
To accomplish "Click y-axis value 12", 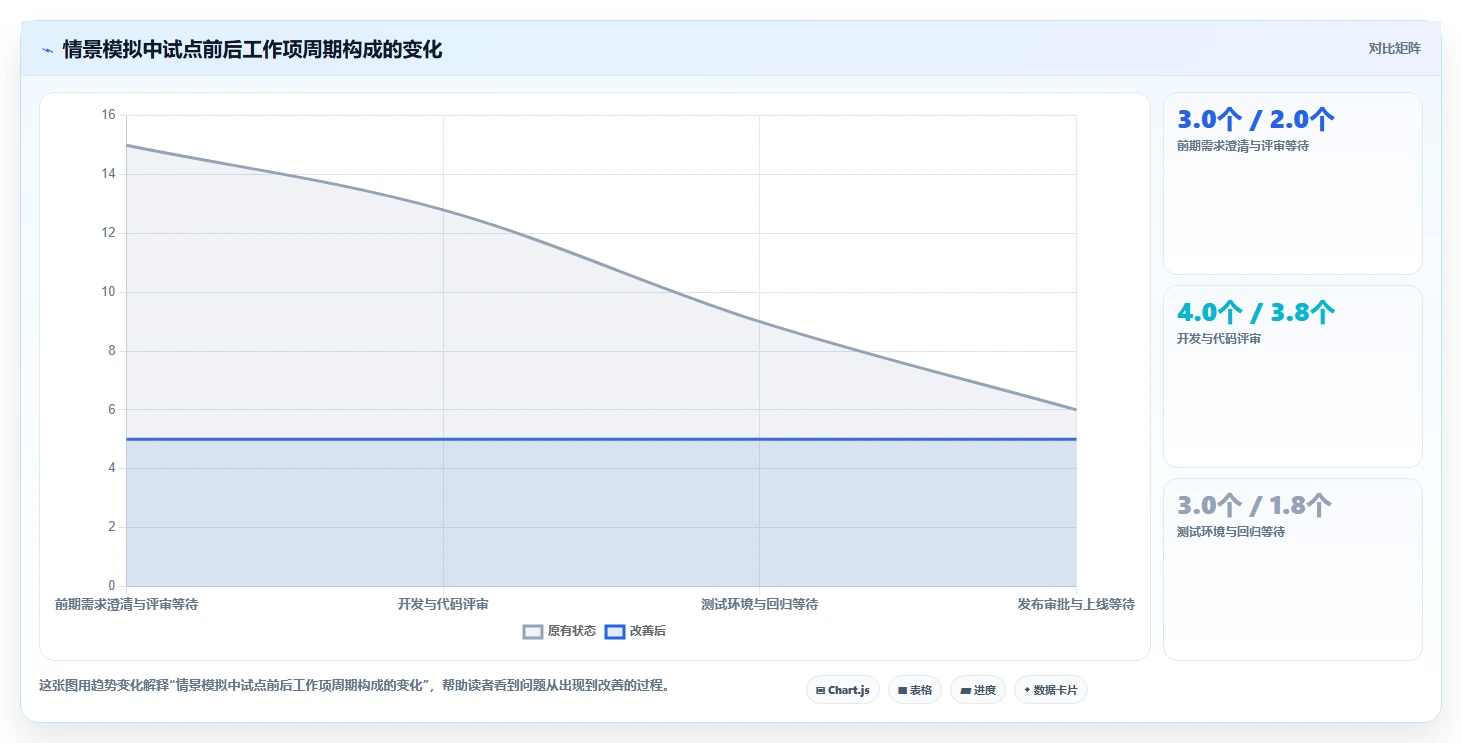I will pos(109,233).
